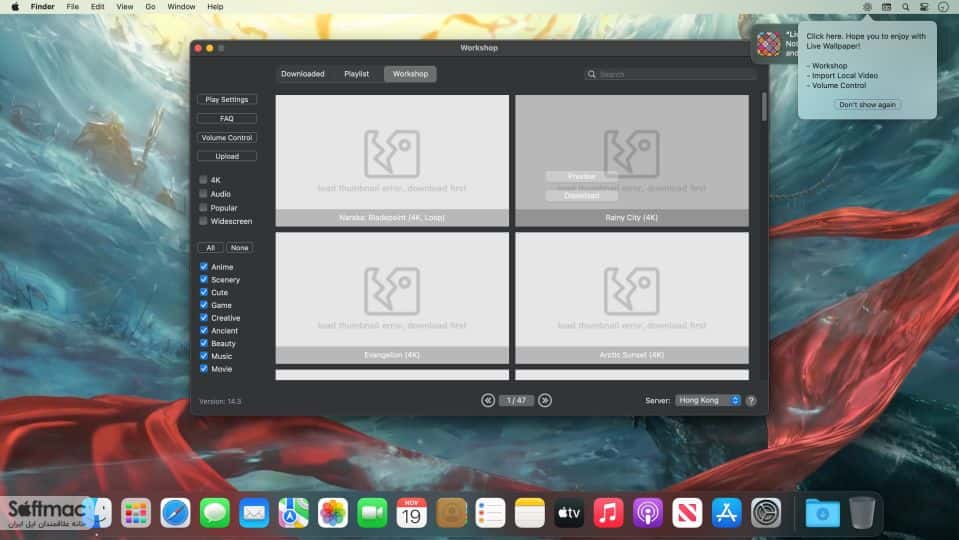
Task: Uncheck the Movie category
Action: pos(204,369)
